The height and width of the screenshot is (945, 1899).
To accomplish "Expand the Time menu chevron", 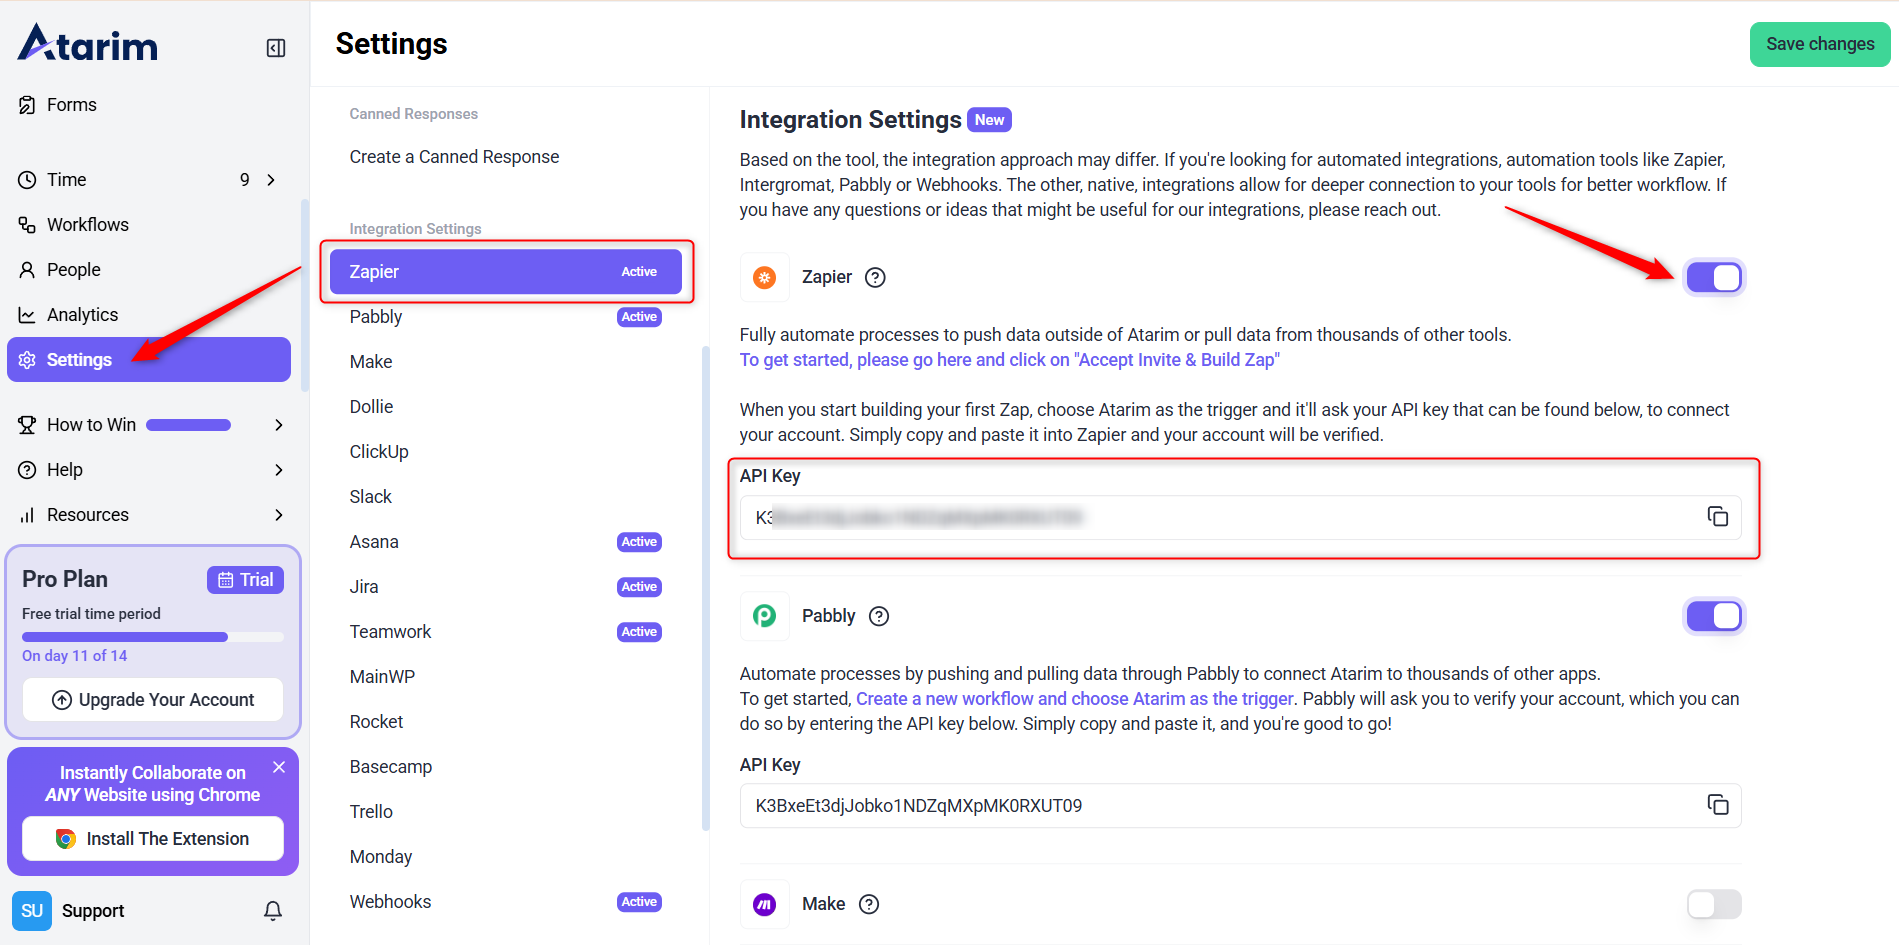I will pos(271,180).
